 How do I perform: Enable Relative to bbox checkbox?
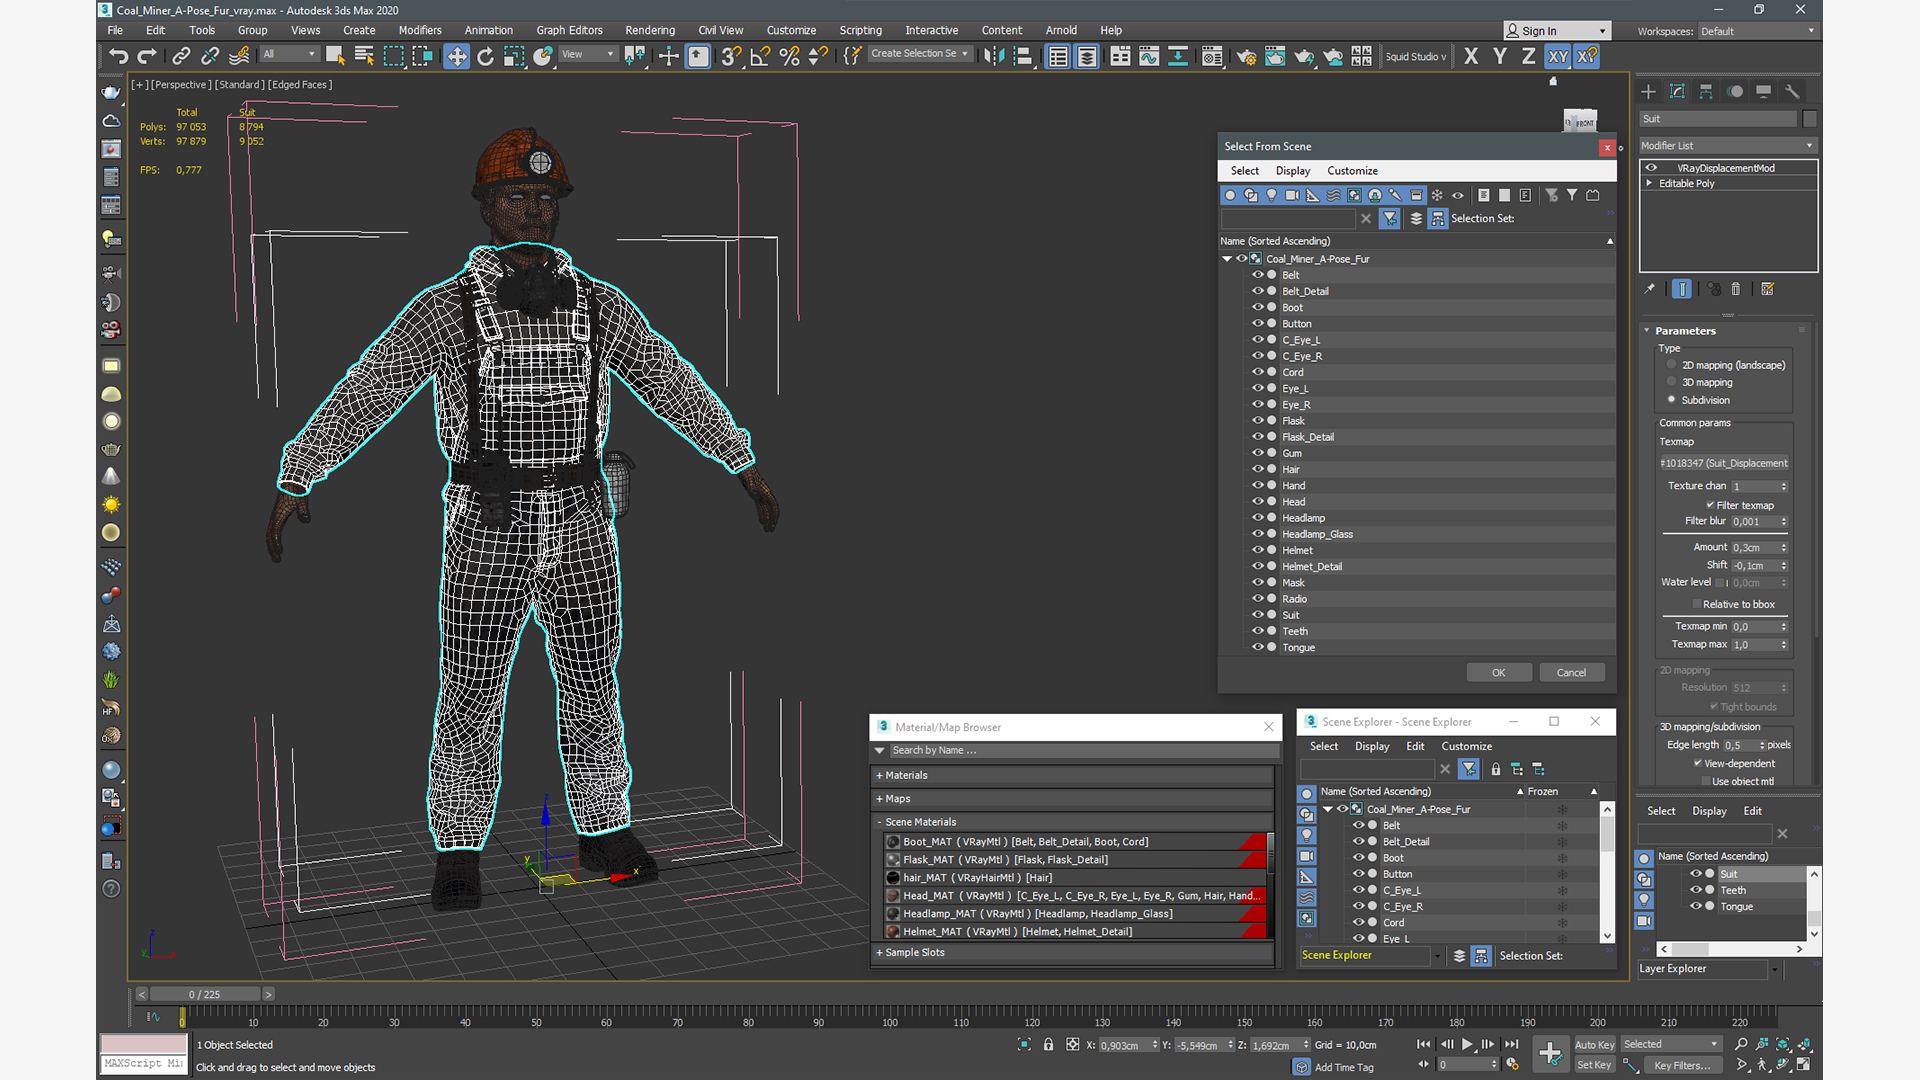[x=1697, y=604]
